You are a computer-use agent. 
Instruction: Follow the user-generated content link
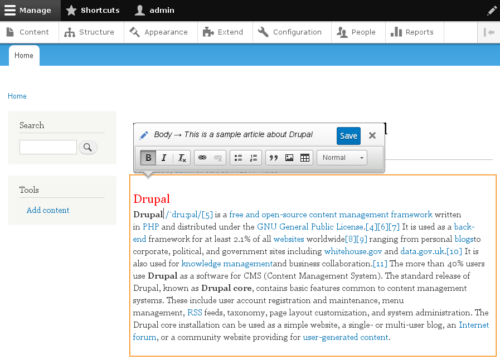pyautogui.click(x=345, y=337)
